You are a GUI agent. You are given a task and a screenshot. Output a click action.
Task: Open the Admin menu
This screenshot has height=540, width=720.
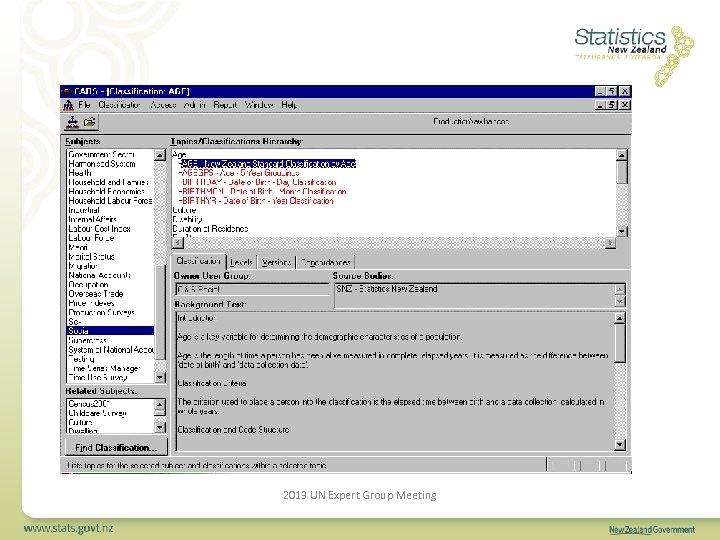pyautogui.click(x=195, y=105)
